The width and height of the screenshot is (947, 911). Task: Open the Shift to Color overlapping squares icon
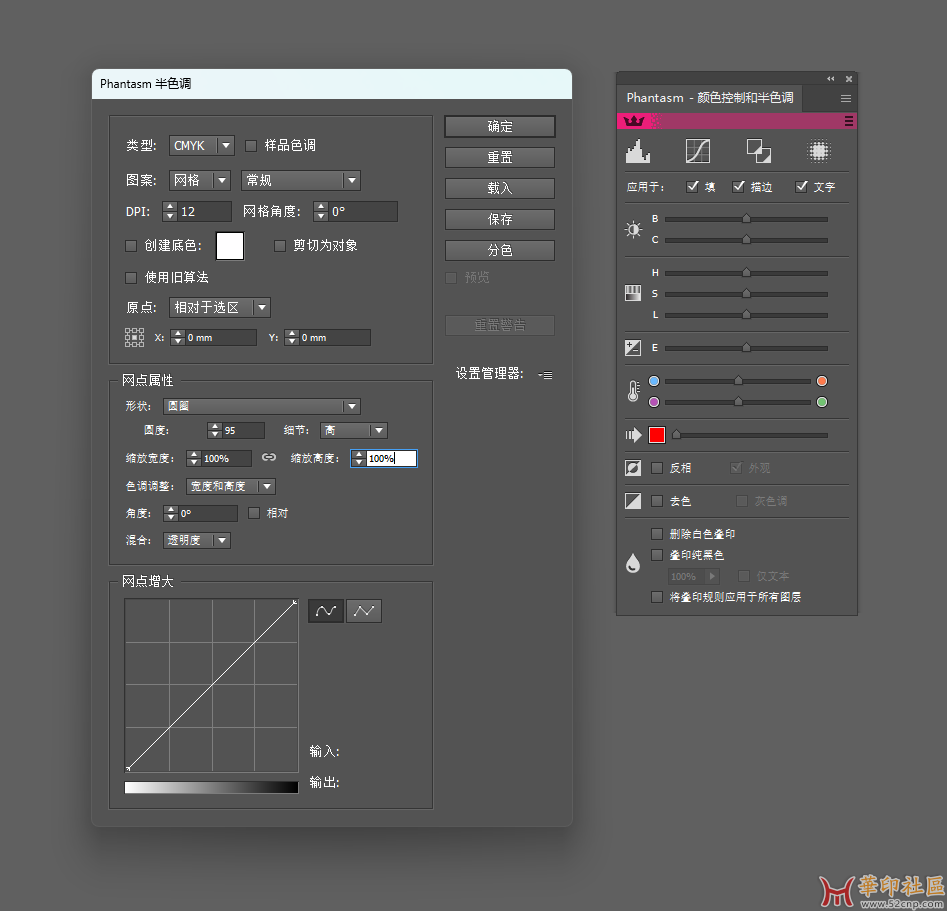pos(759,151)
